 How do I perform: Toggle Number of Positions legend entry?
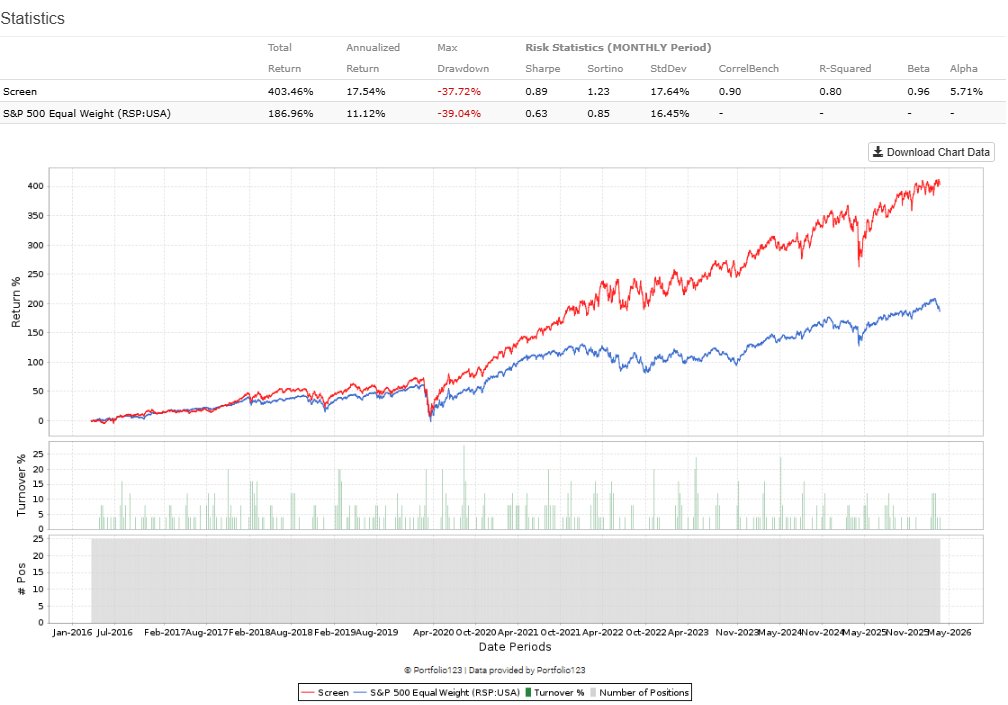pyautogui.click(x=640, y=692)
